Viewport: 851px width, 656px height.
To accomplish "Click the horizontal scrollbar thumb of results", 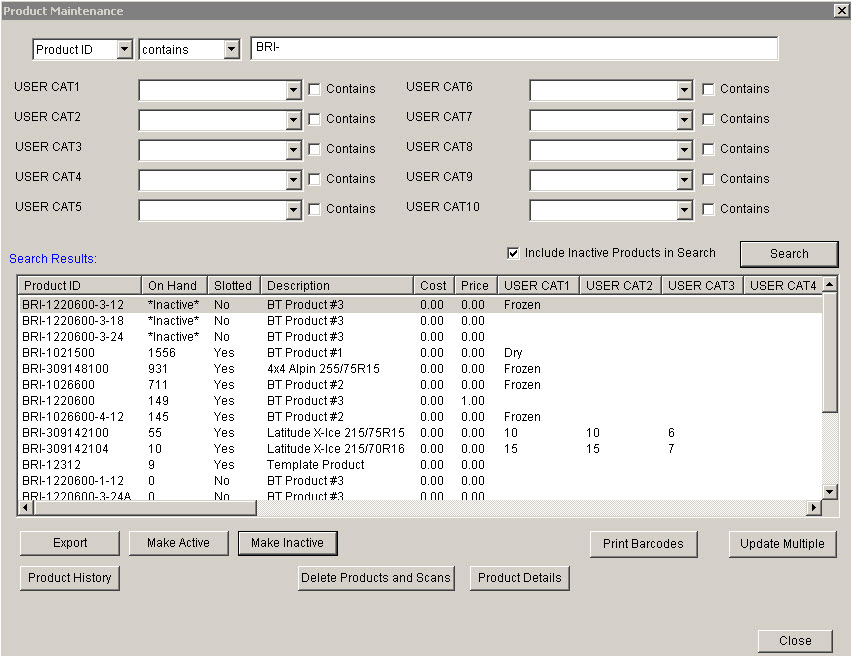I will pos(144,507).
